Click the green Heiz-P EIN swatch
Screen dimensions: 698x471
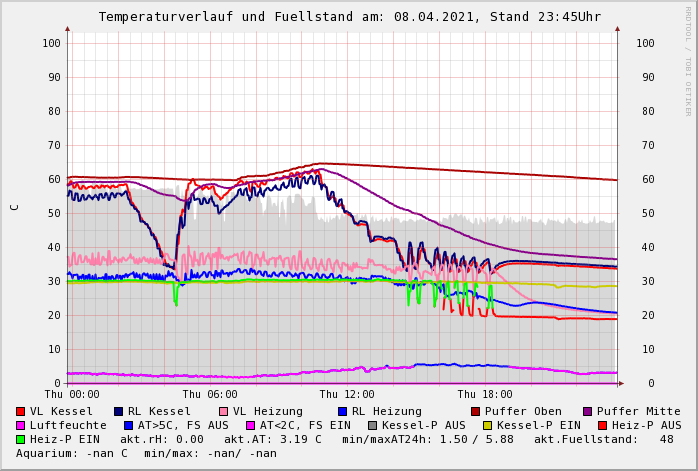point(21,440)
